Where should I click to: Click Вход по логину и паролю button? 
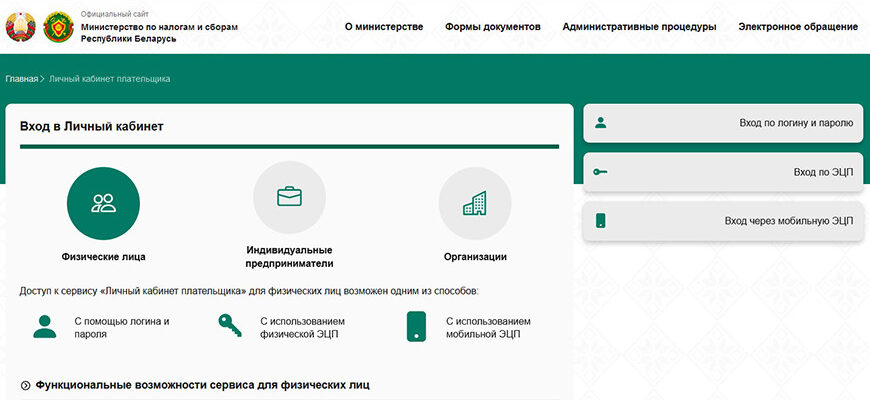[723, 123]
